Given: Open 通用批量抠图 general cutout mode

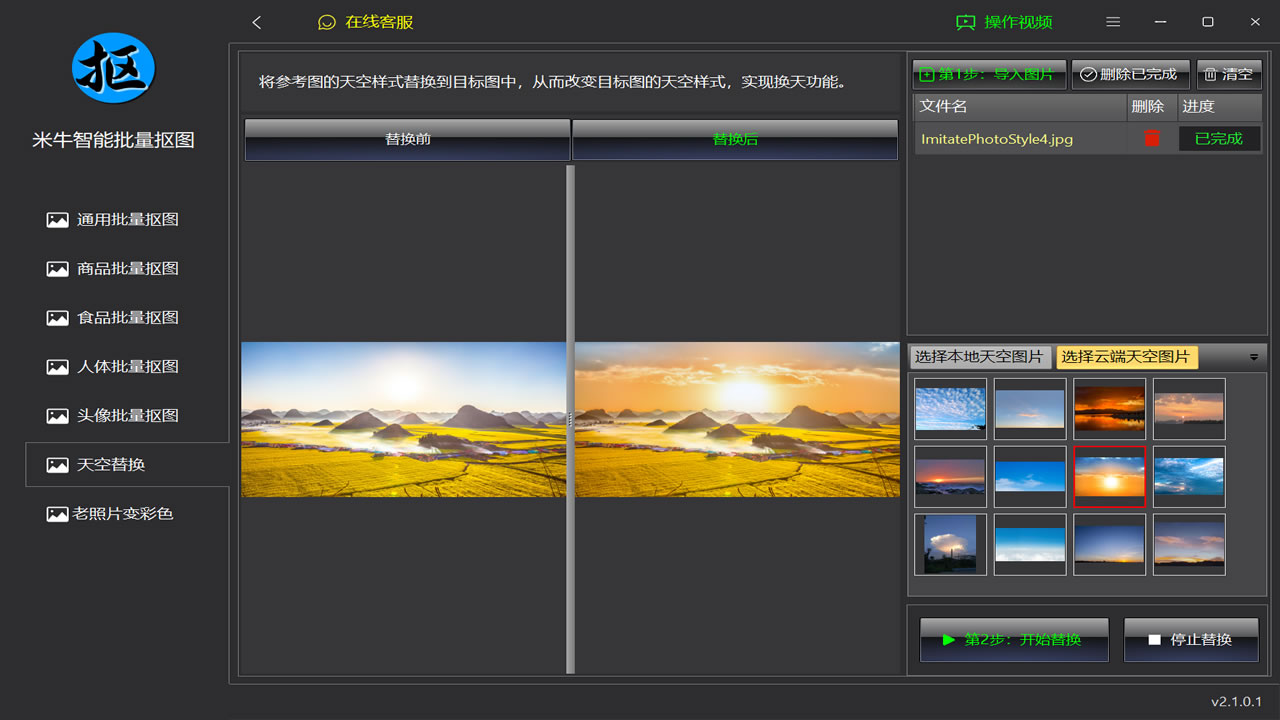Looking at the screenshot, I should 113,220.
